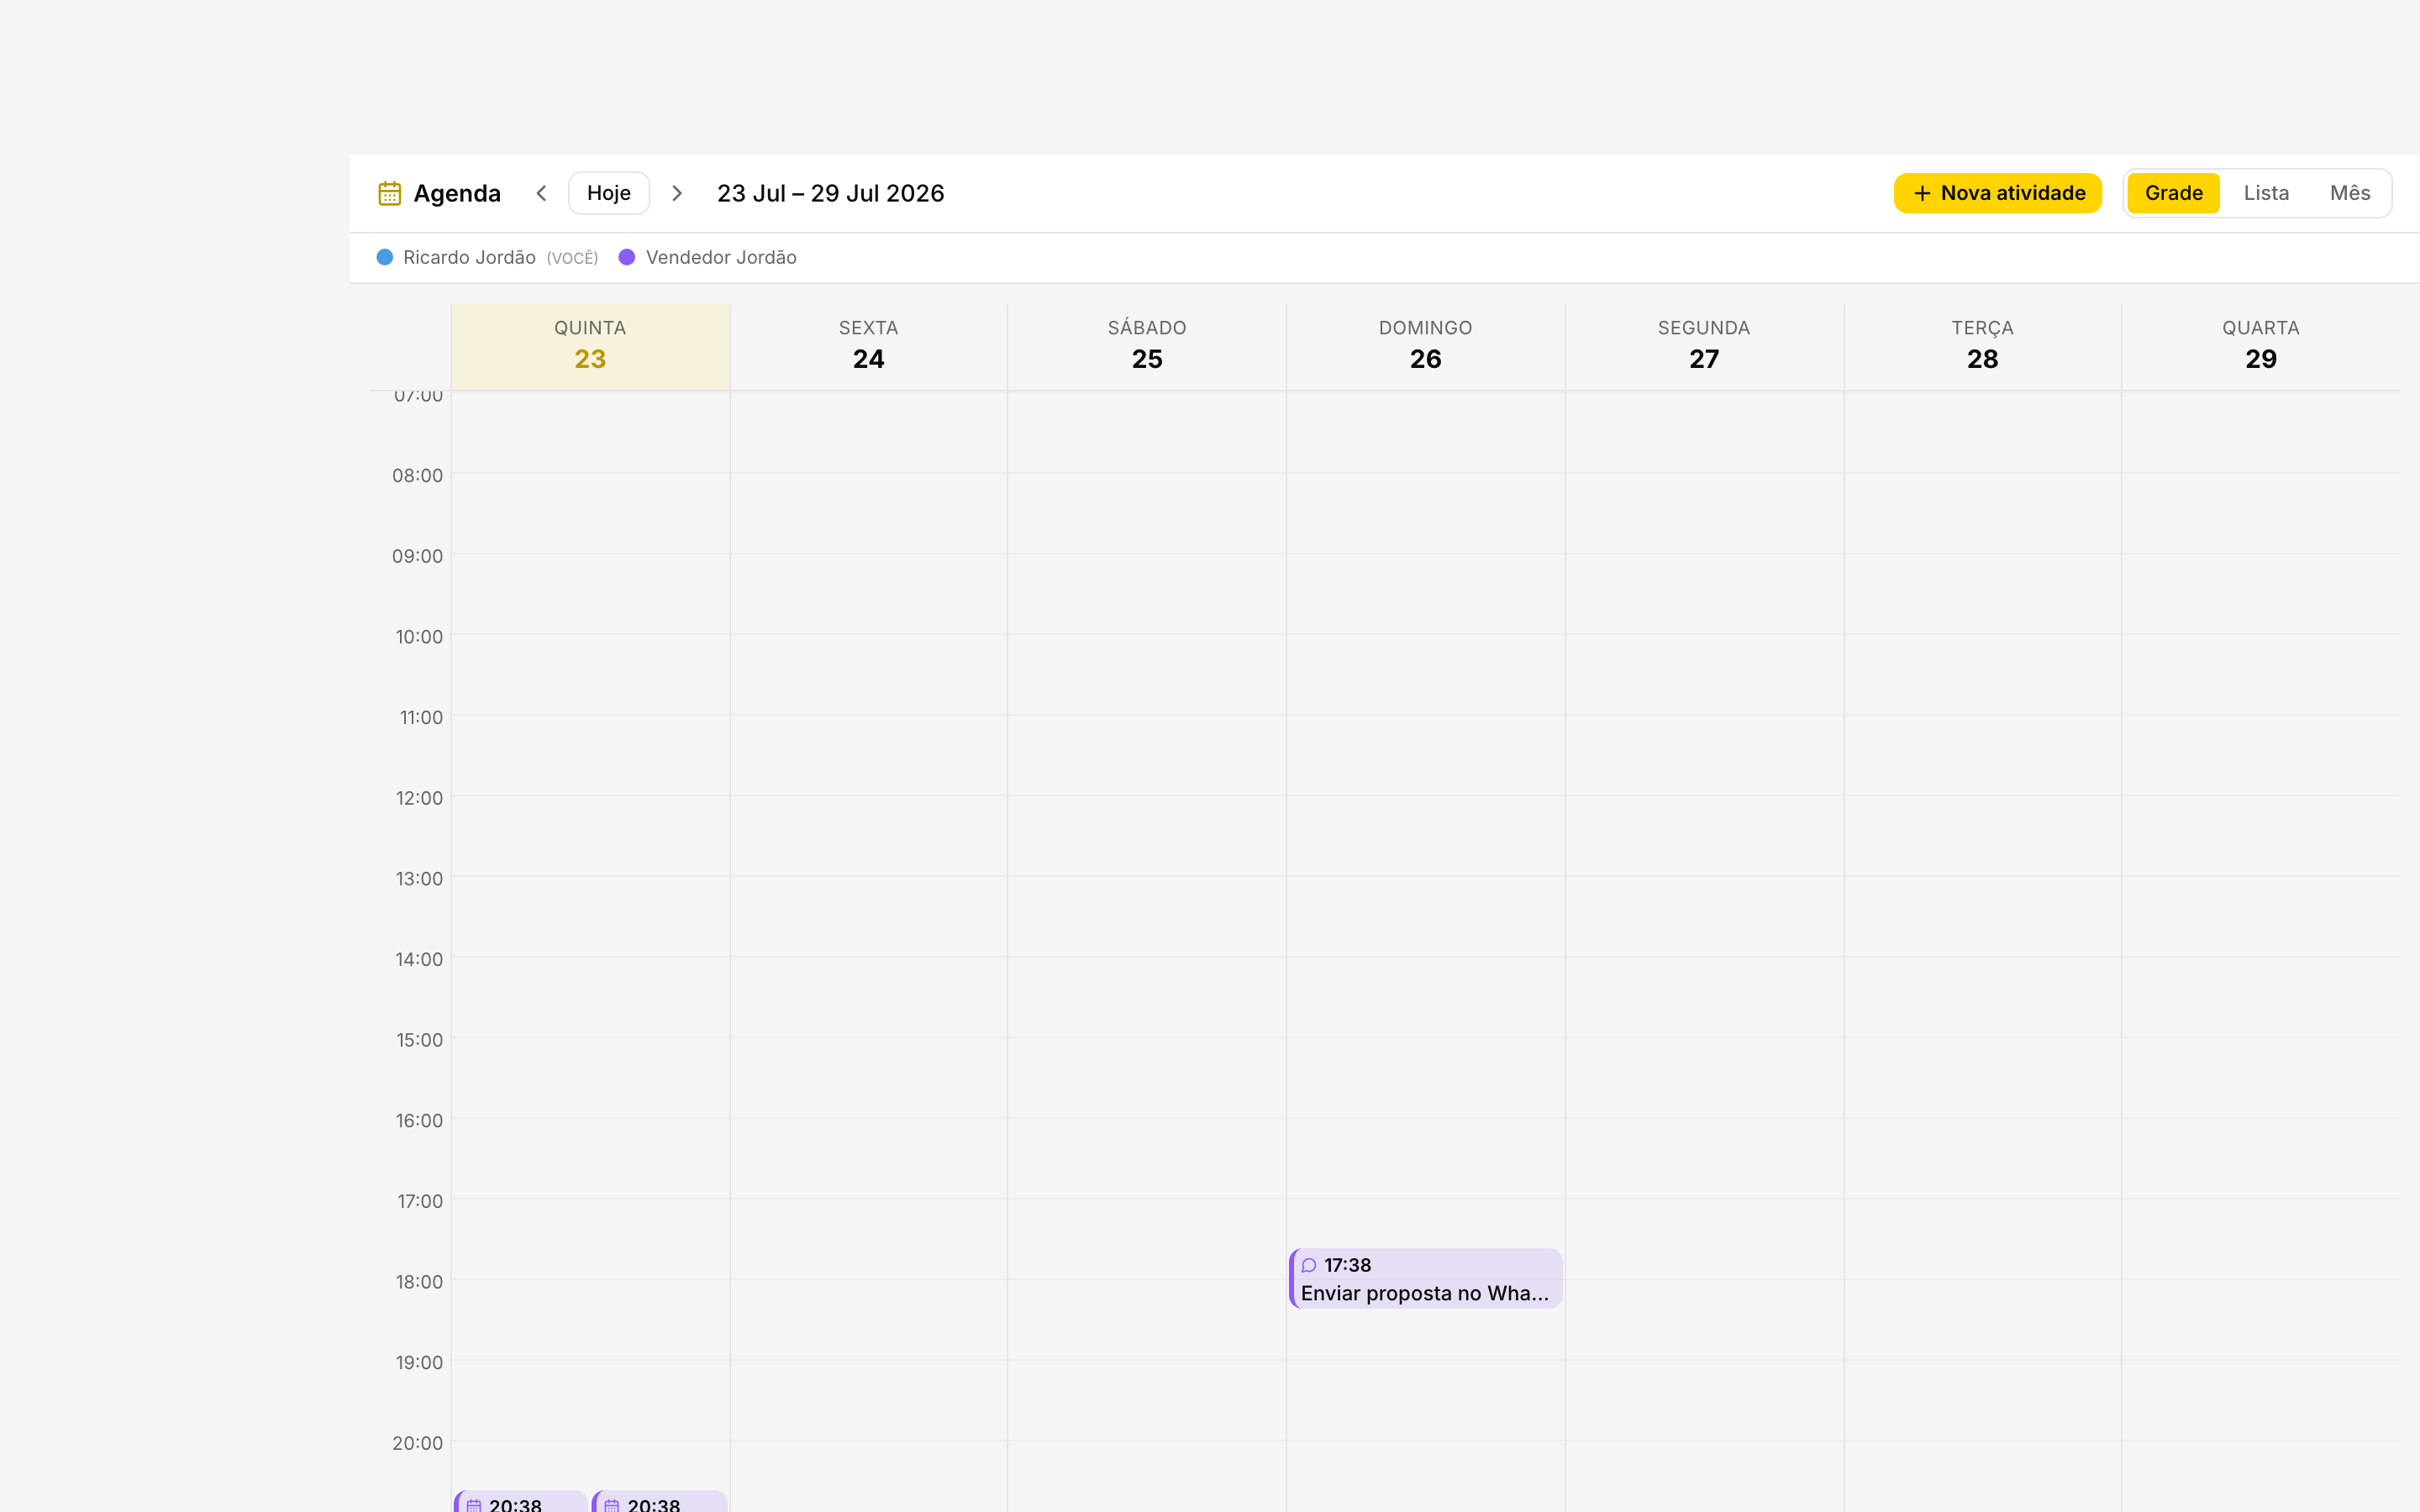
Task: Select Quinta 23 day header
Action: (590, 346)
